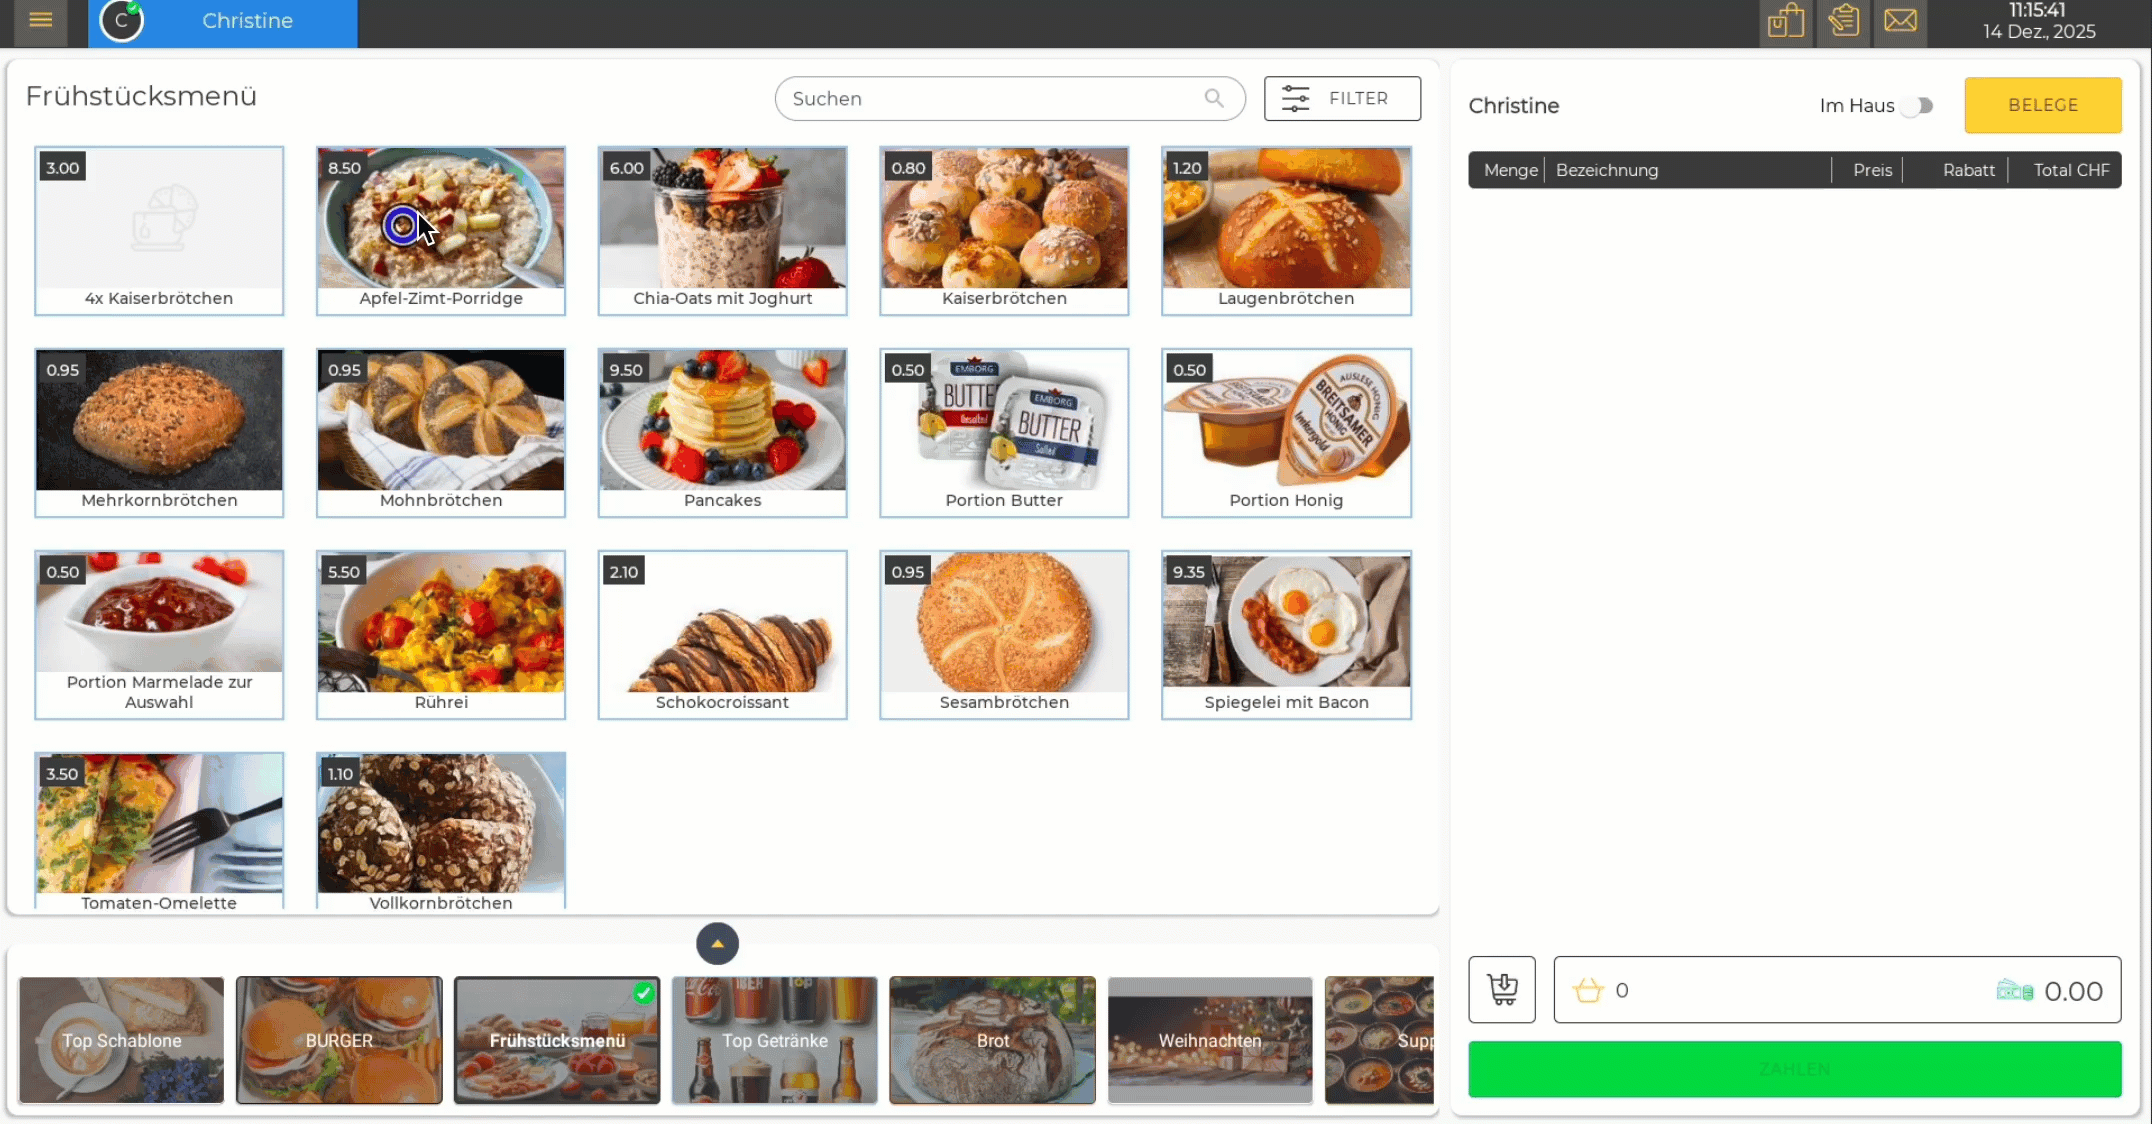Viewport: 2152px width, 1124px height.
Task: Click the Christine user avatar icon
Action: pos(122,21)
